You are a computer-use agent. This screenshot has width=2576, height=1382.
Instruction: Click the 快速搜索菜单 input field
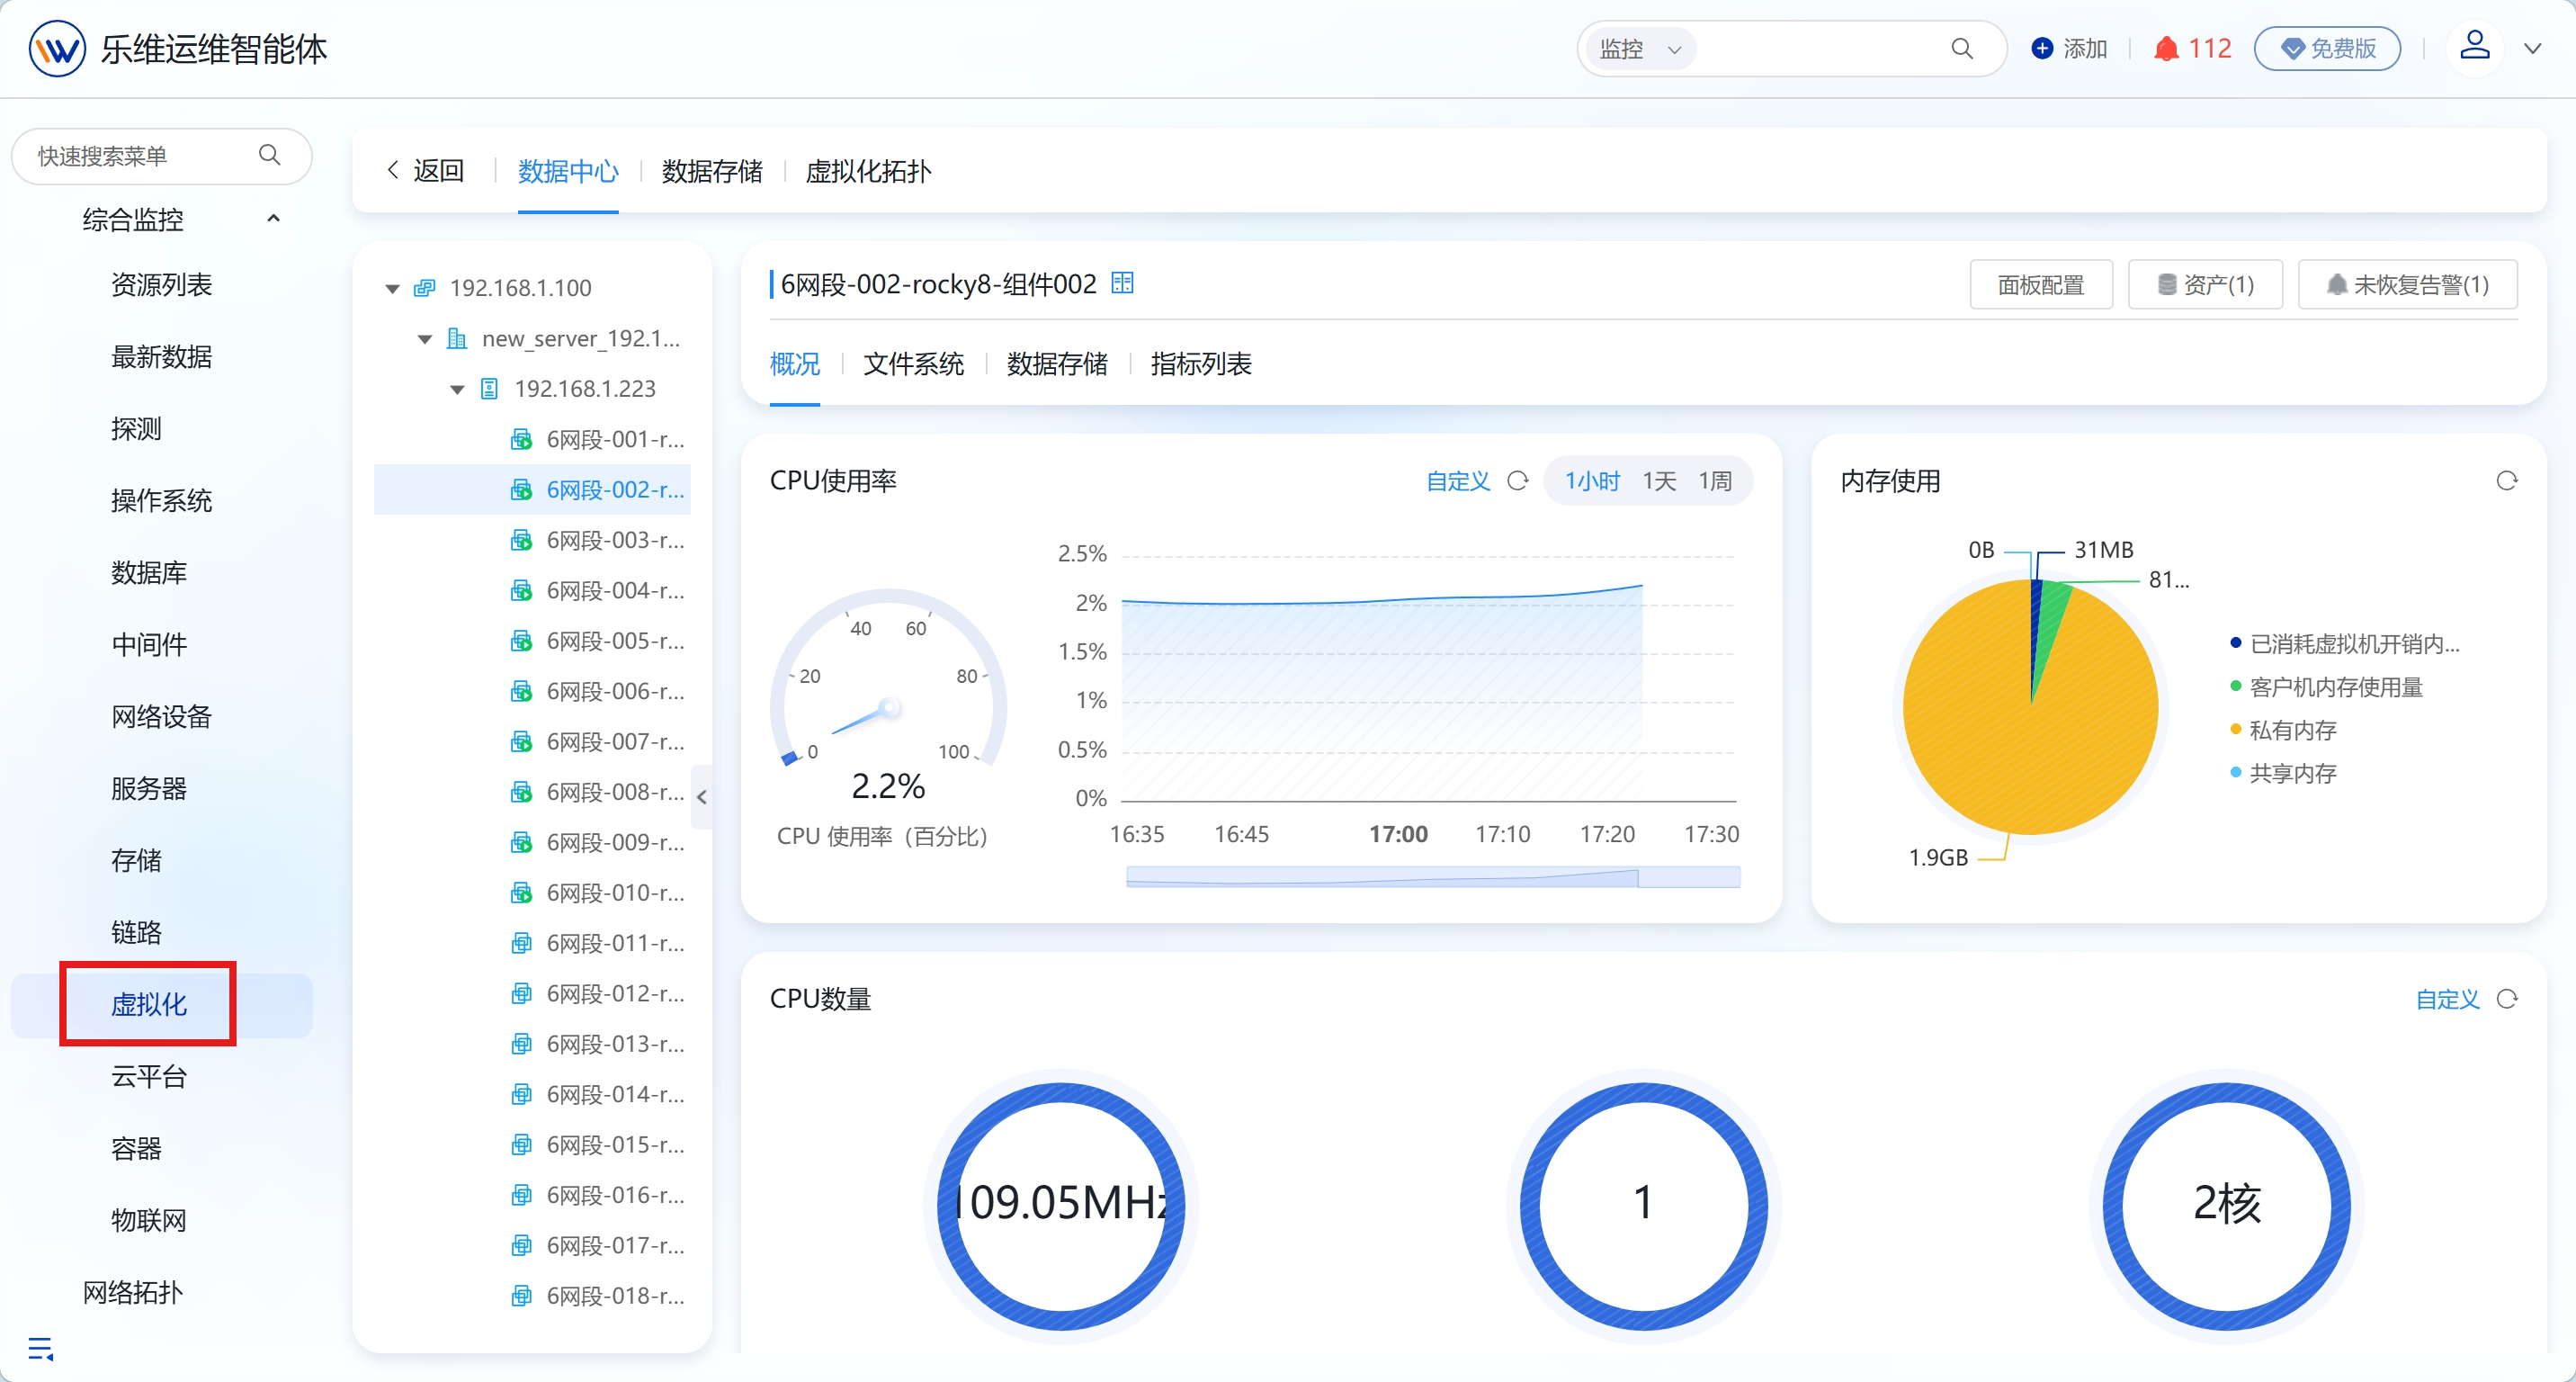[x=161, y=155]
